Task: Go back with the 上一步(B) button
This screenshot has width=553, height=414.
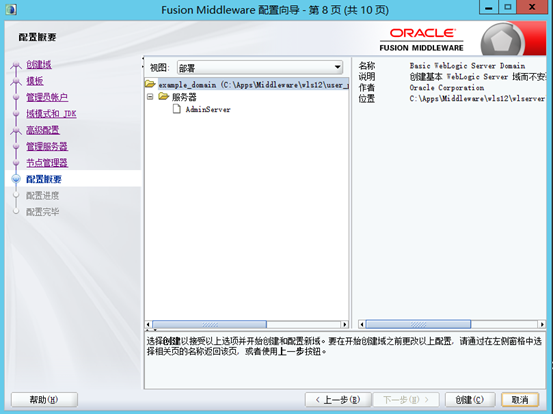Action: 338,400
